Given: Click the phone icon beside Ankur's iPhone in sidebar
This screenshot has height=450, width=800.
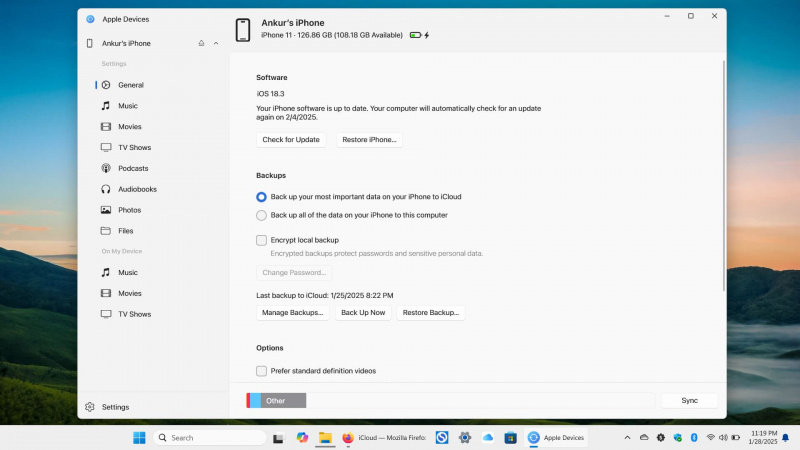Looking at the screenshot, I should (x=90, y=43).
